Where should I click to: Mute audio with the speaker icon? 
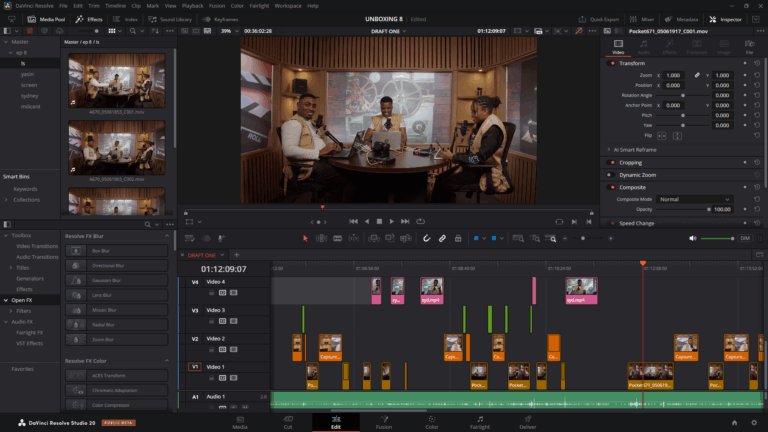click(x=693, y=239)
